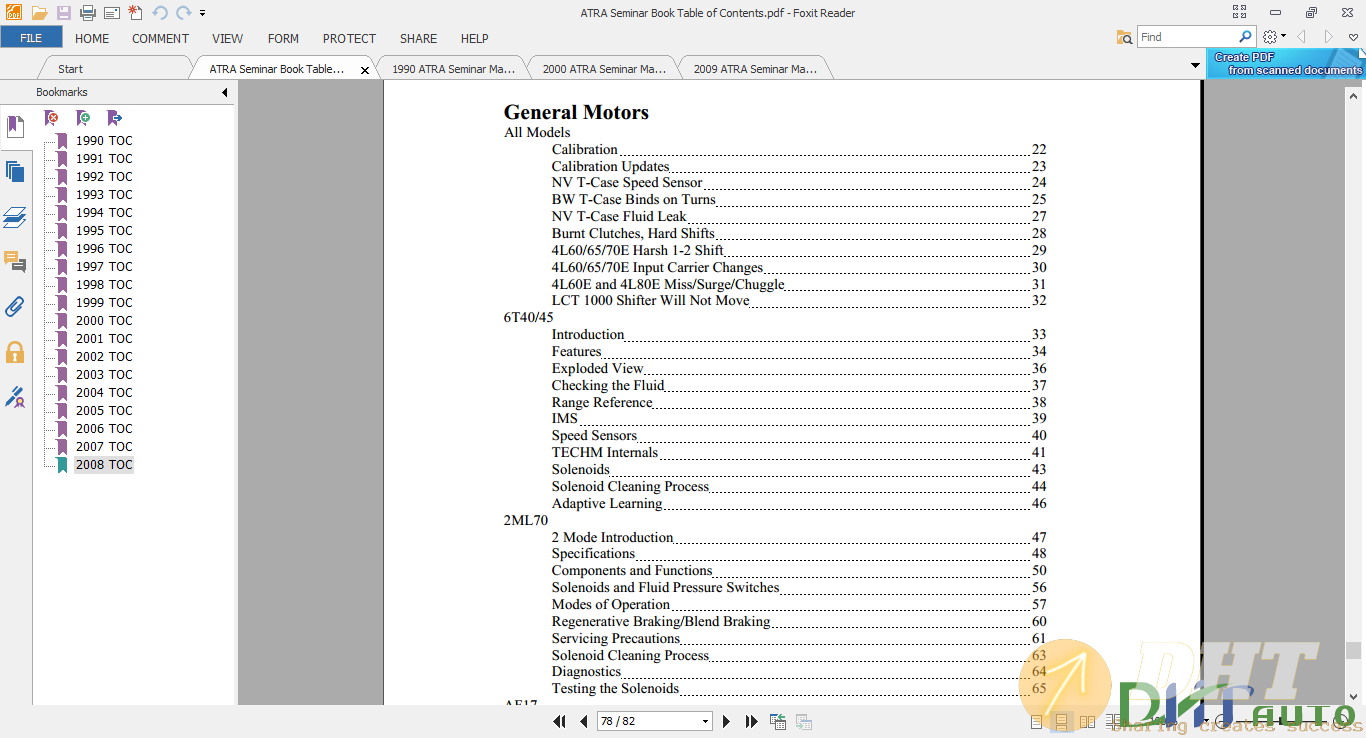Select the 2003 TOC bookmark
The width and height of the screenshot is (1366, 738).
[104, 375]
